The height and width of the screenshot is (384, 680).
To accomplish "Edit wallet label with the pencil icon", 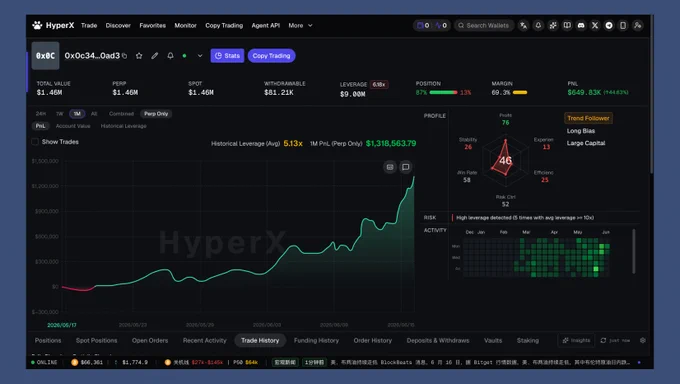I will (x=154, y=56).
